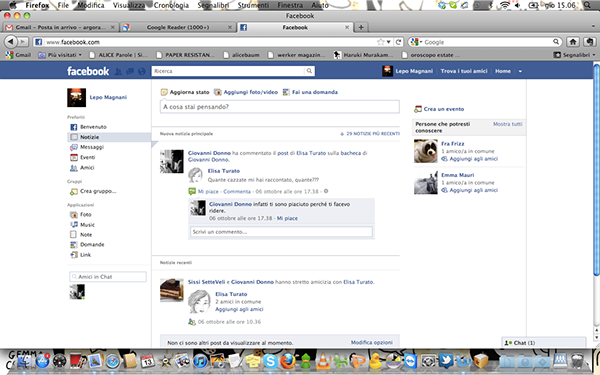Click Aggiungi foto/video icon
This screenshot has width=600, height=375.
point(218,92)
